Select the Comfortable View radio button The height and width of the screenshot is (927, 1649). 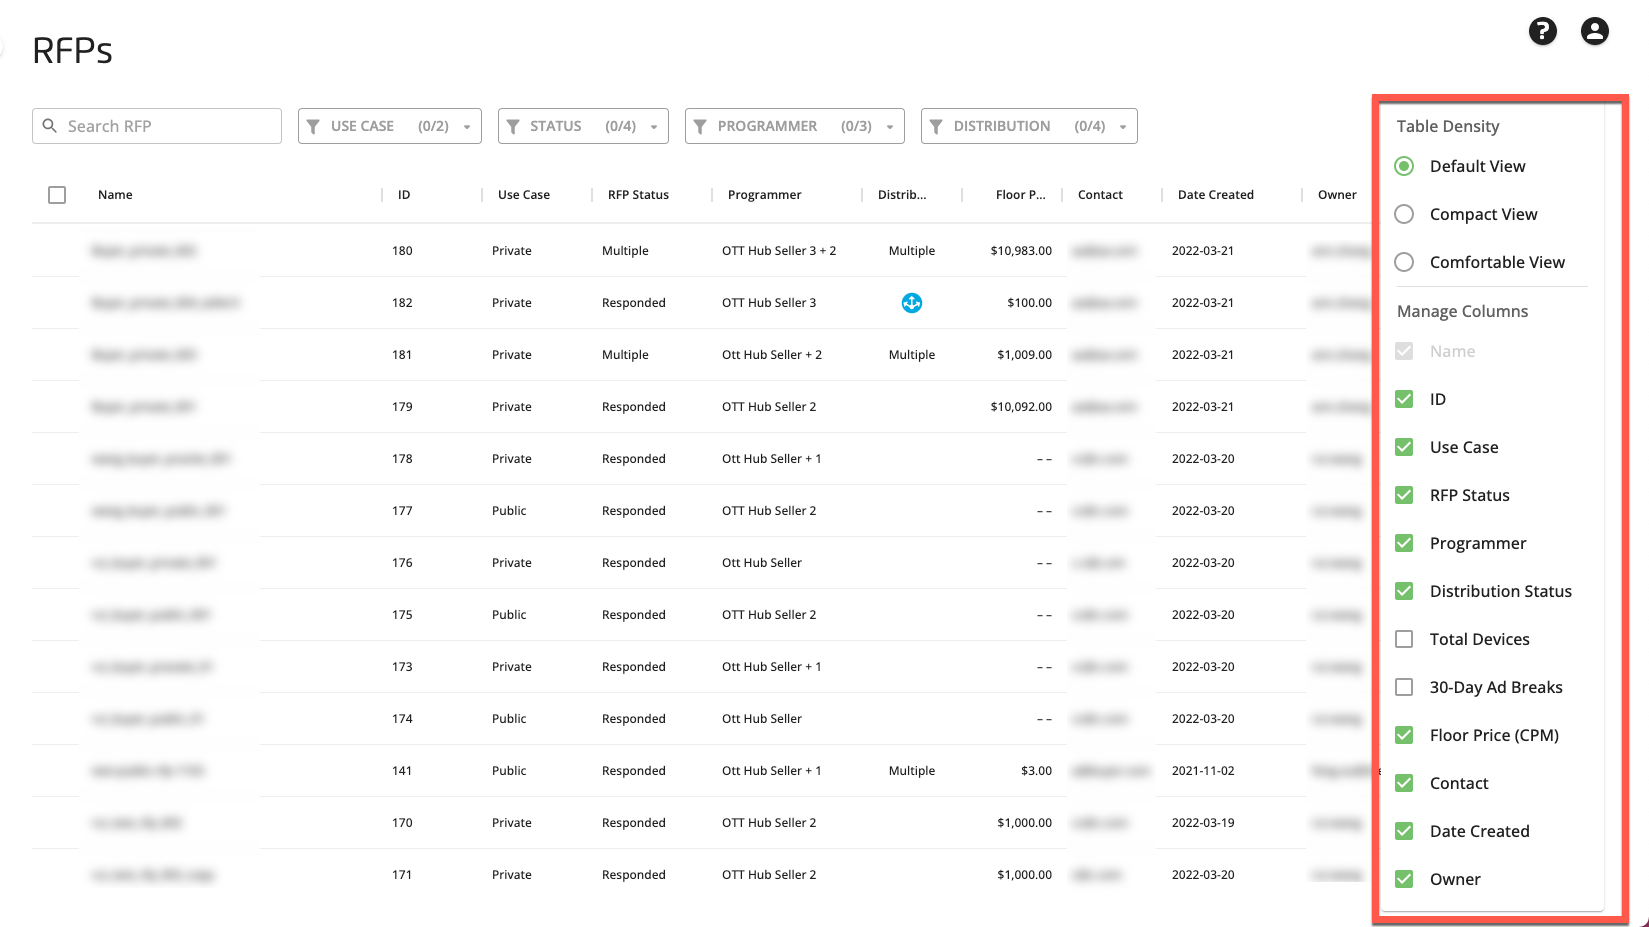pyautogui.click(x=1404, y=262)
